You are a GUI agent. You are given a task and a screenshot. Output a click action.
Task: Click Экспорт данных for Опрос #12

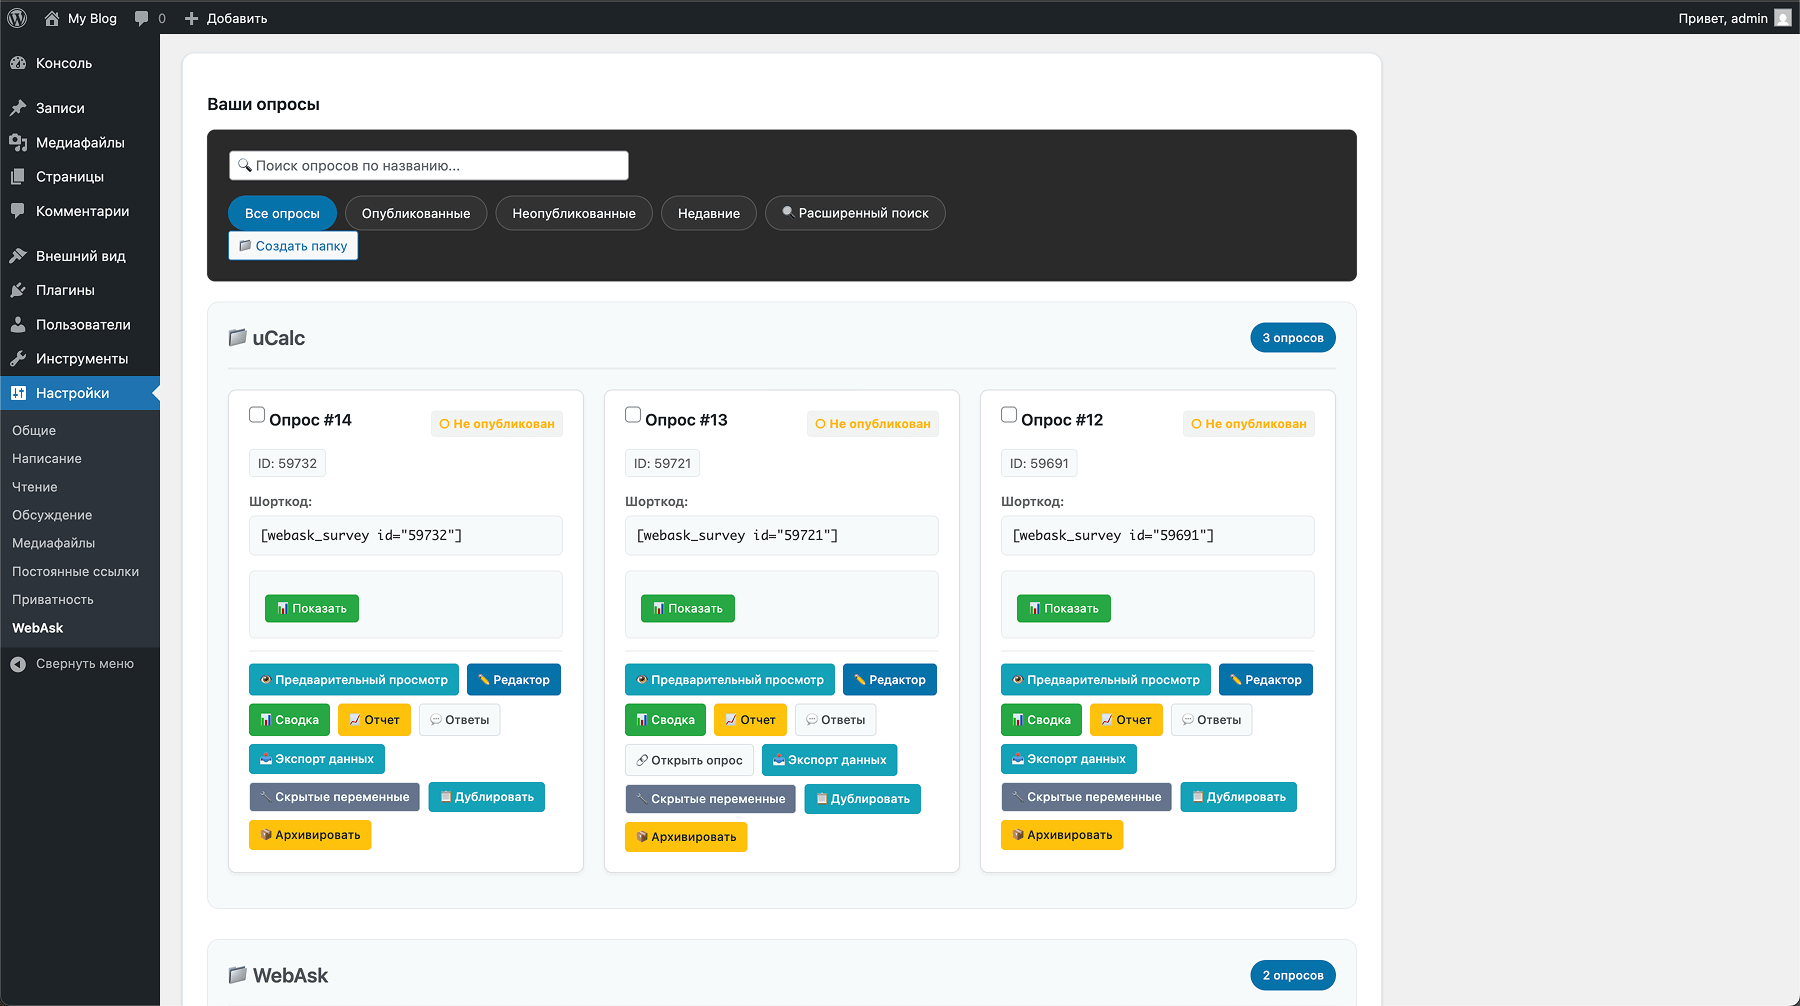(1069, 759)
